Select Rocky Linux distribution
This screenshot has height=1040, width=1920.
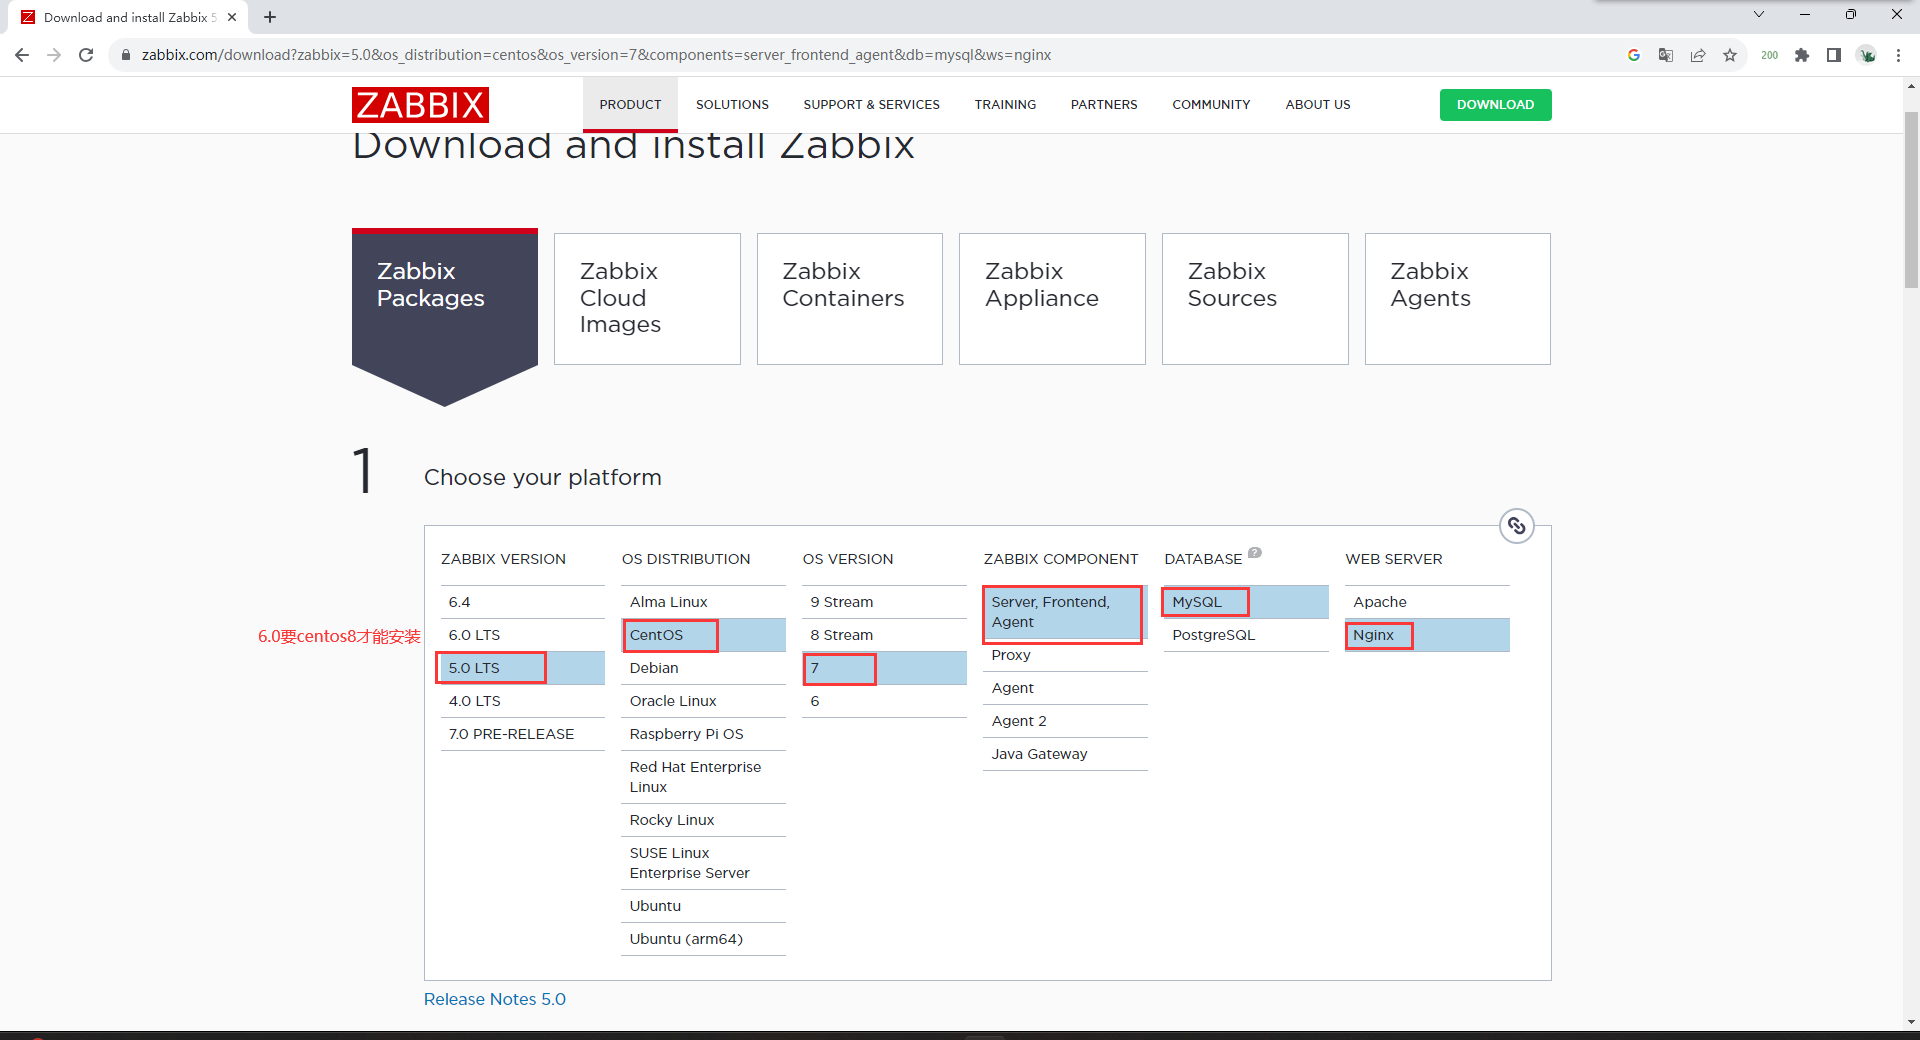(703, 820)
